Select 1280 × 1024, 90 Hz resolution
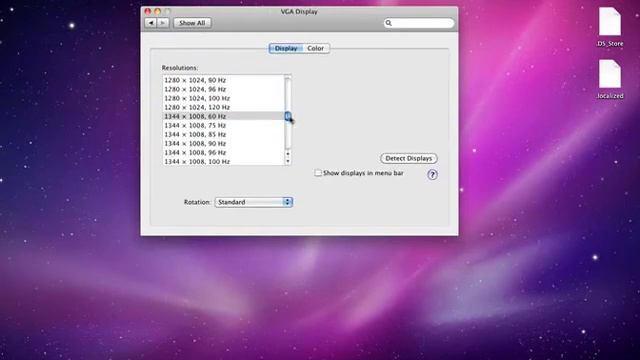The height and width of the screenshot is (360, 640). click(224, 80)
